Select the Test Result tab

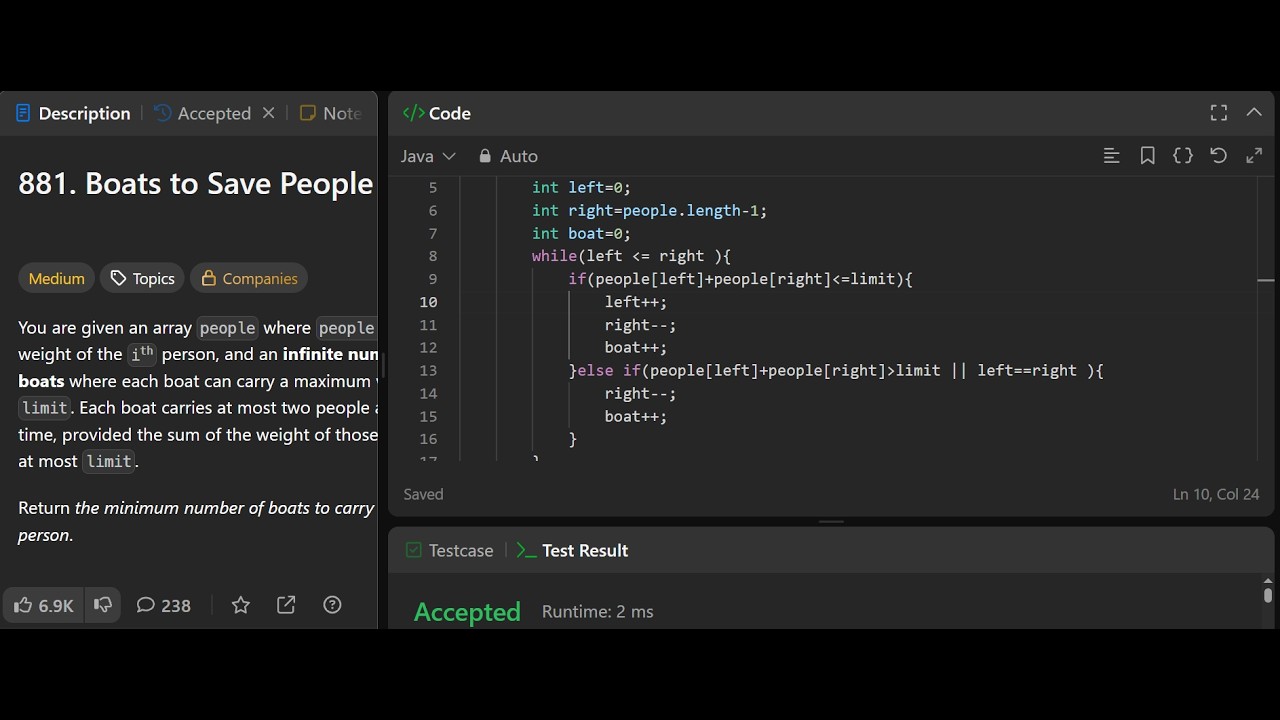[573, 551]
